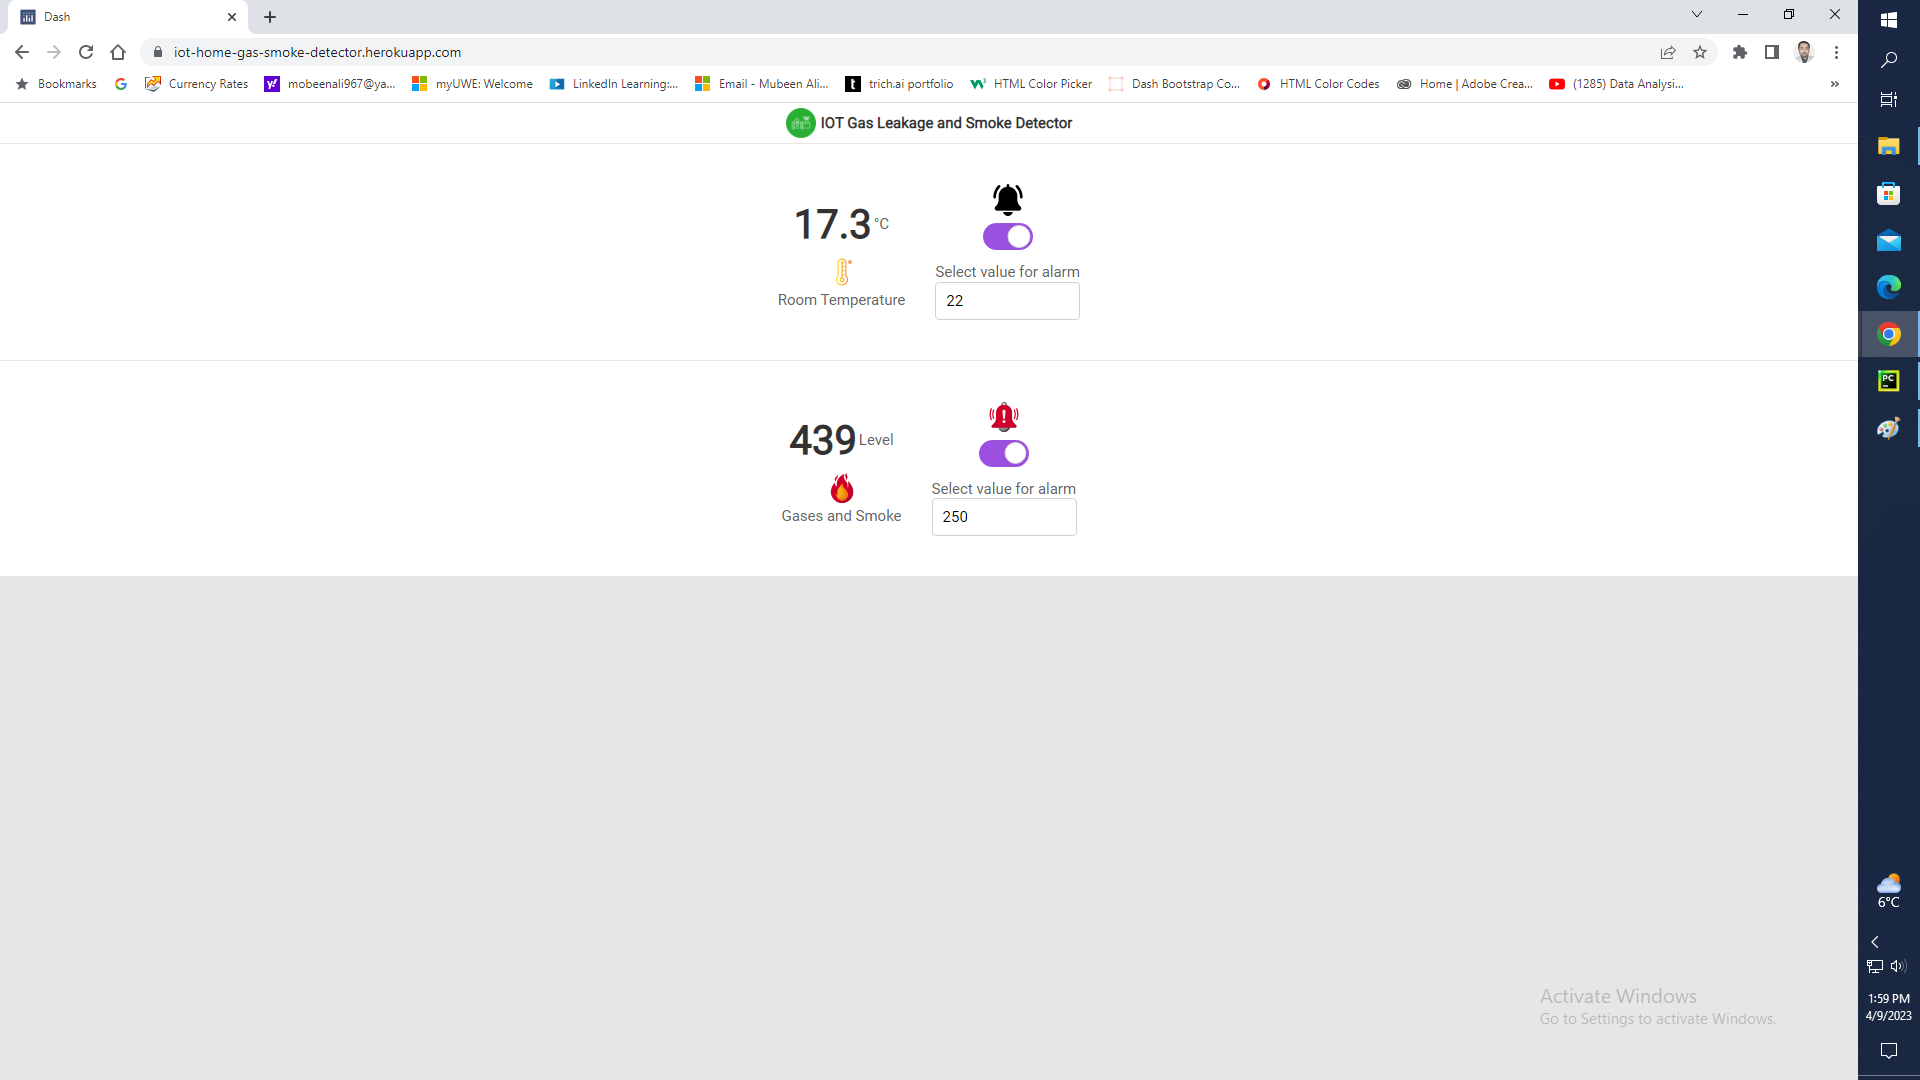Screen dimensions: 1920x1080
Task: Reload the page using the refresh icon
Action: pos(86,52)
